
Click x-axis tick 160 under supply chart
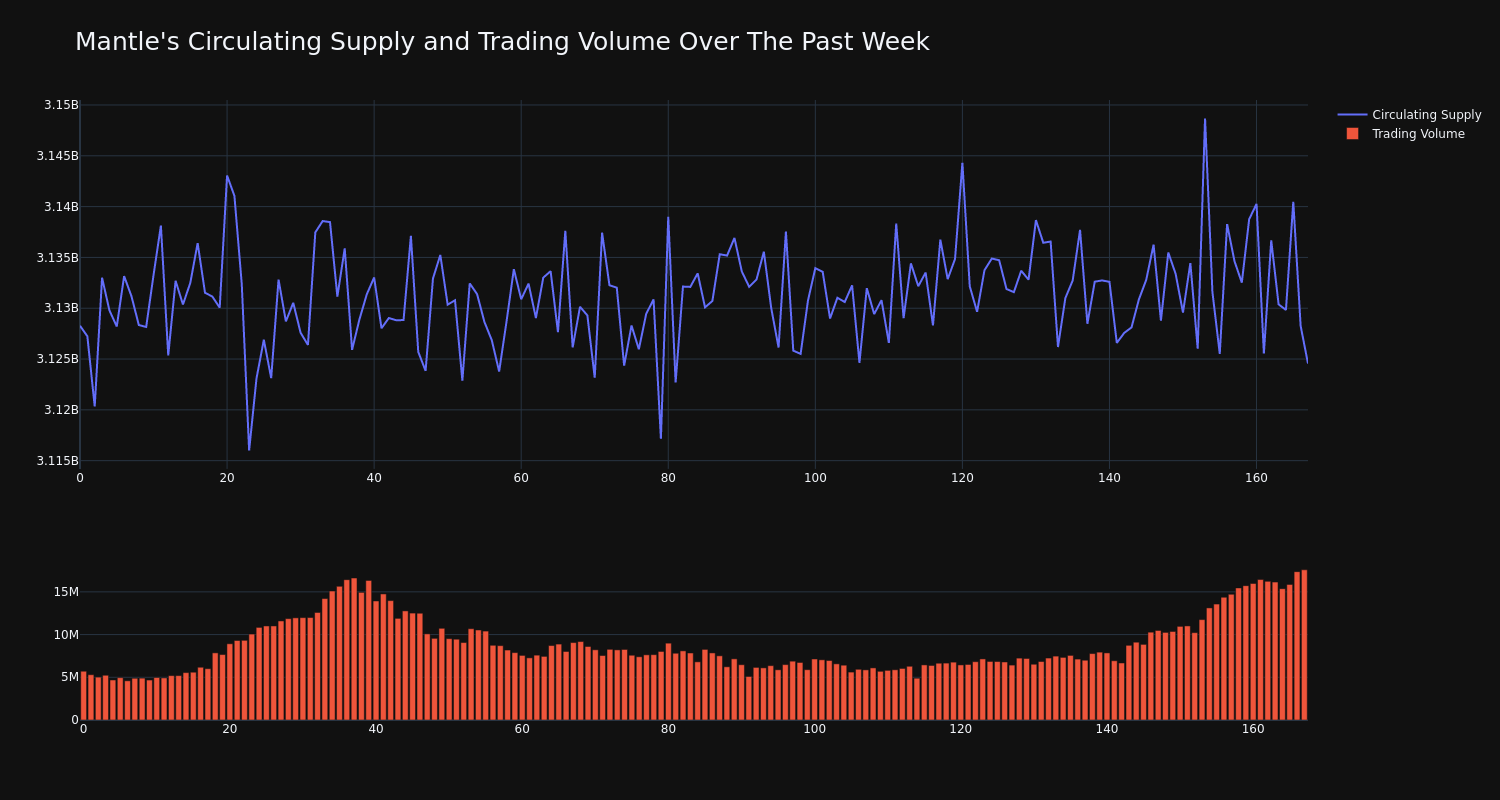[x=1256, y=478]
